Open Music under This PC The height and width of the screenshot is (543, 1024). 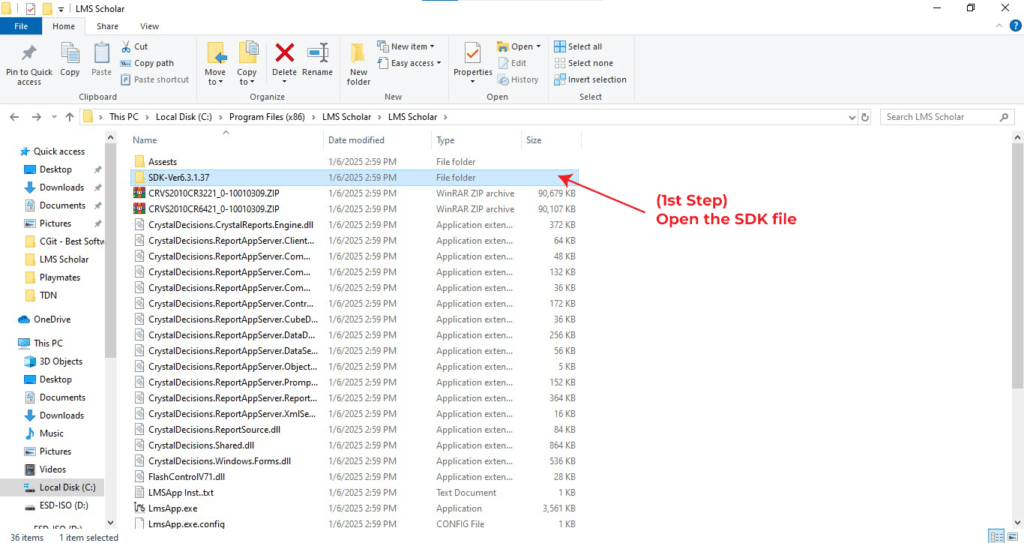(51, 433)
